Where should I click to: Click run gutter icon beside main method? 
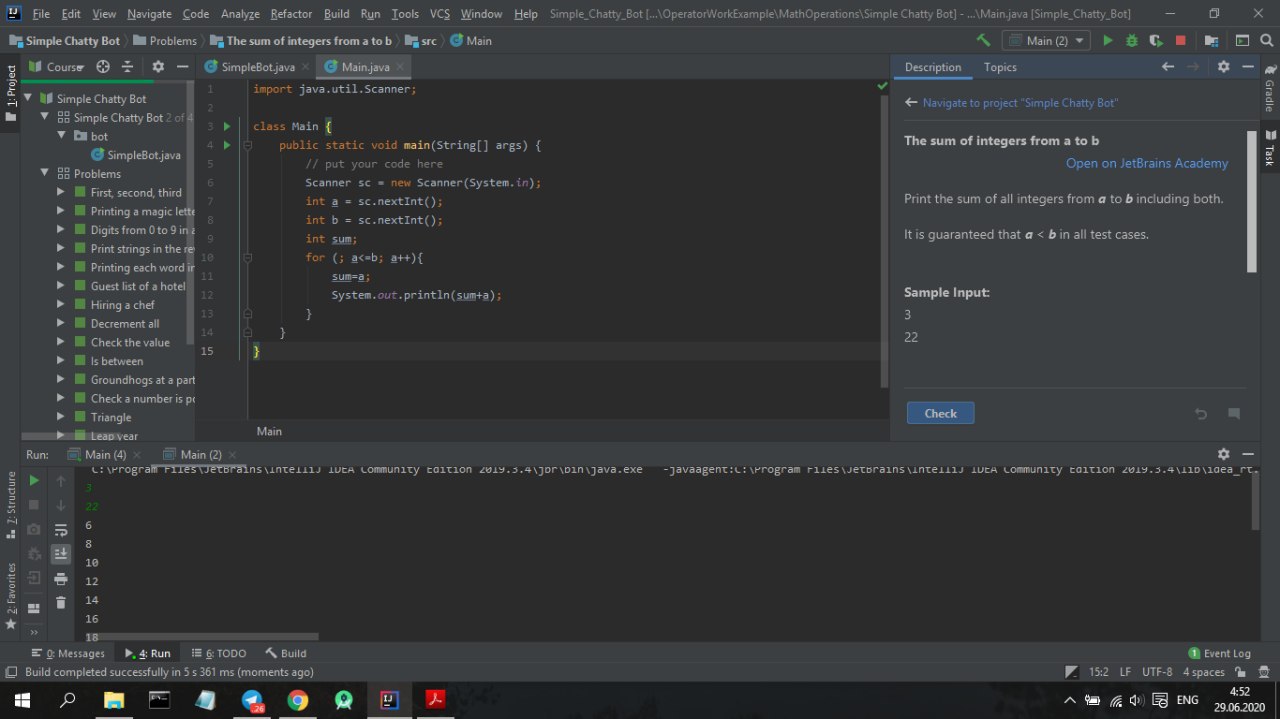point(227,145)
